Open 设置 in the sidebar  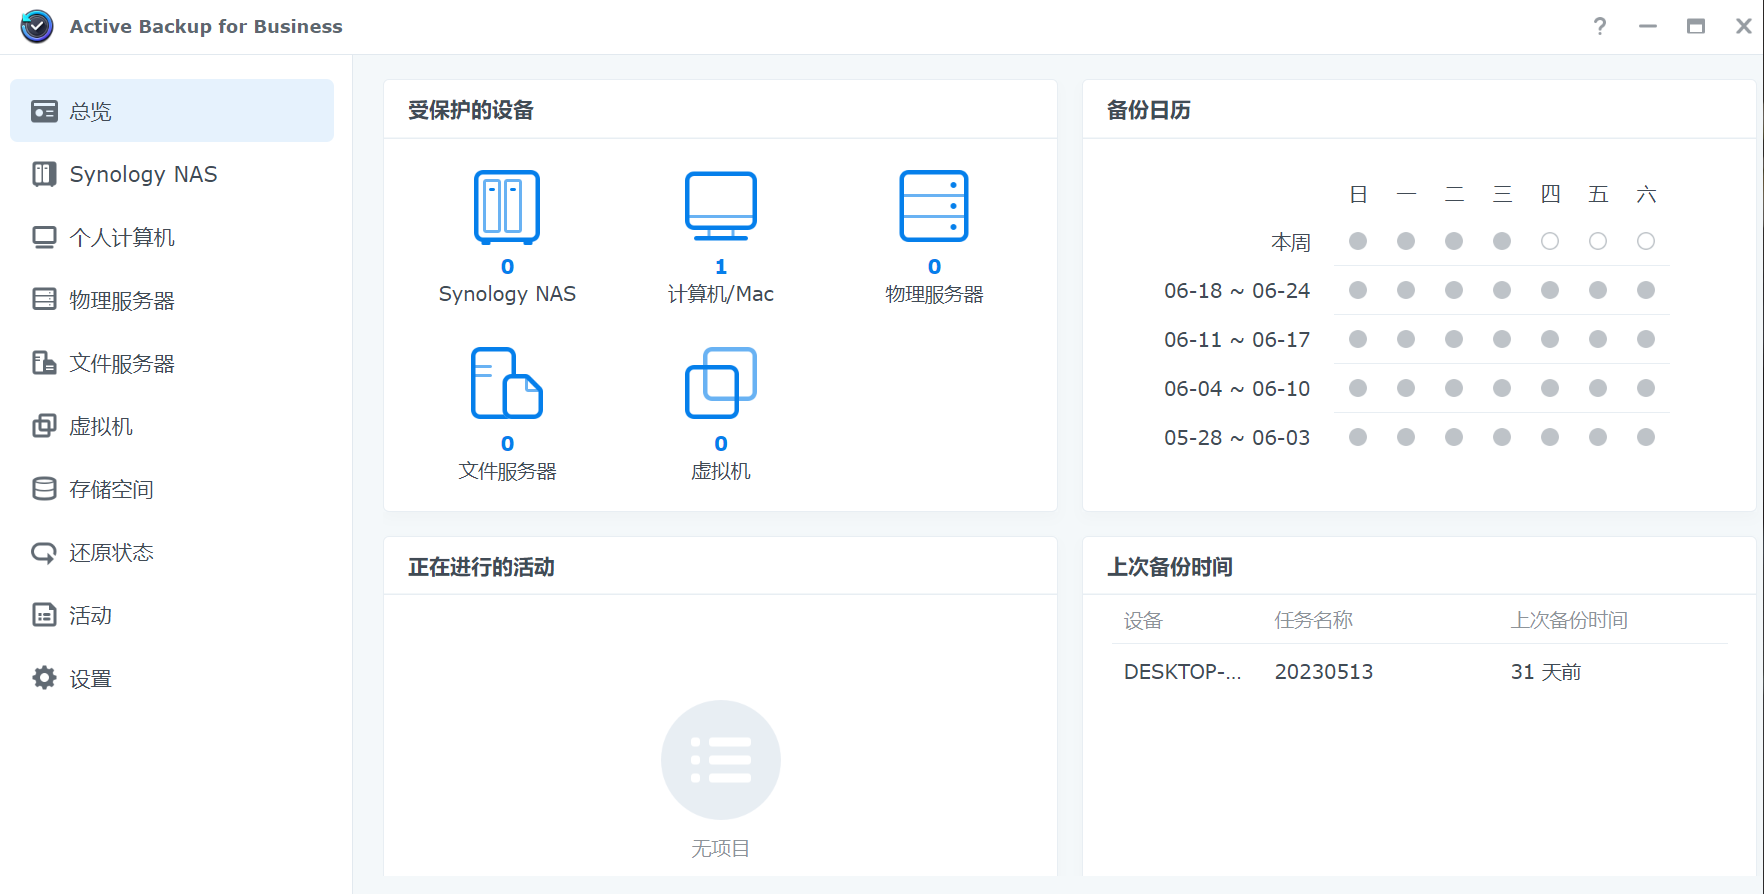(172, 678)
